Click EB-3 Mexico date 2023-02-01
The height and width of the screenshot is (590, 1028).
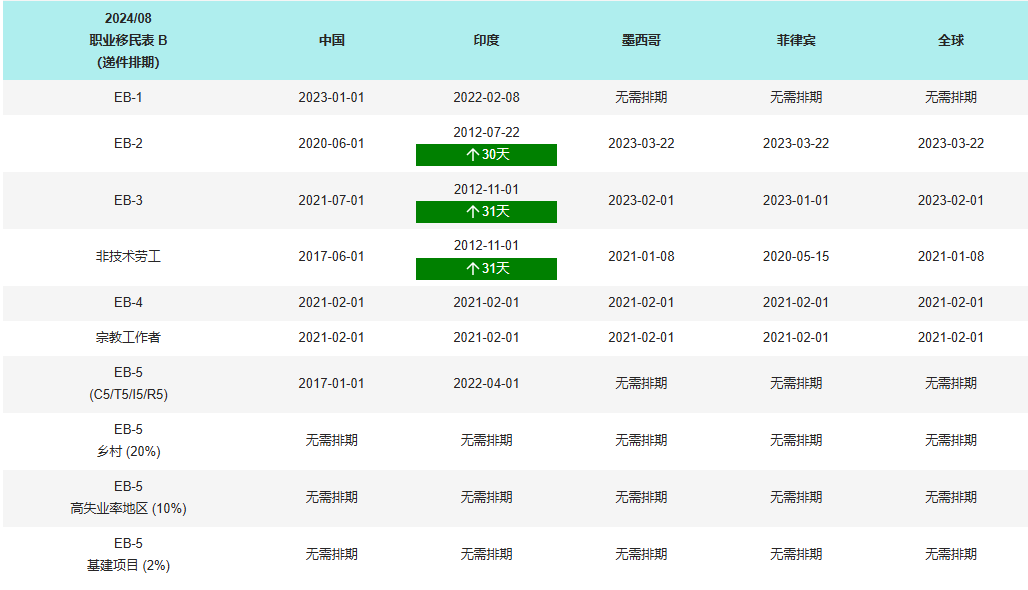pos(641,200)
